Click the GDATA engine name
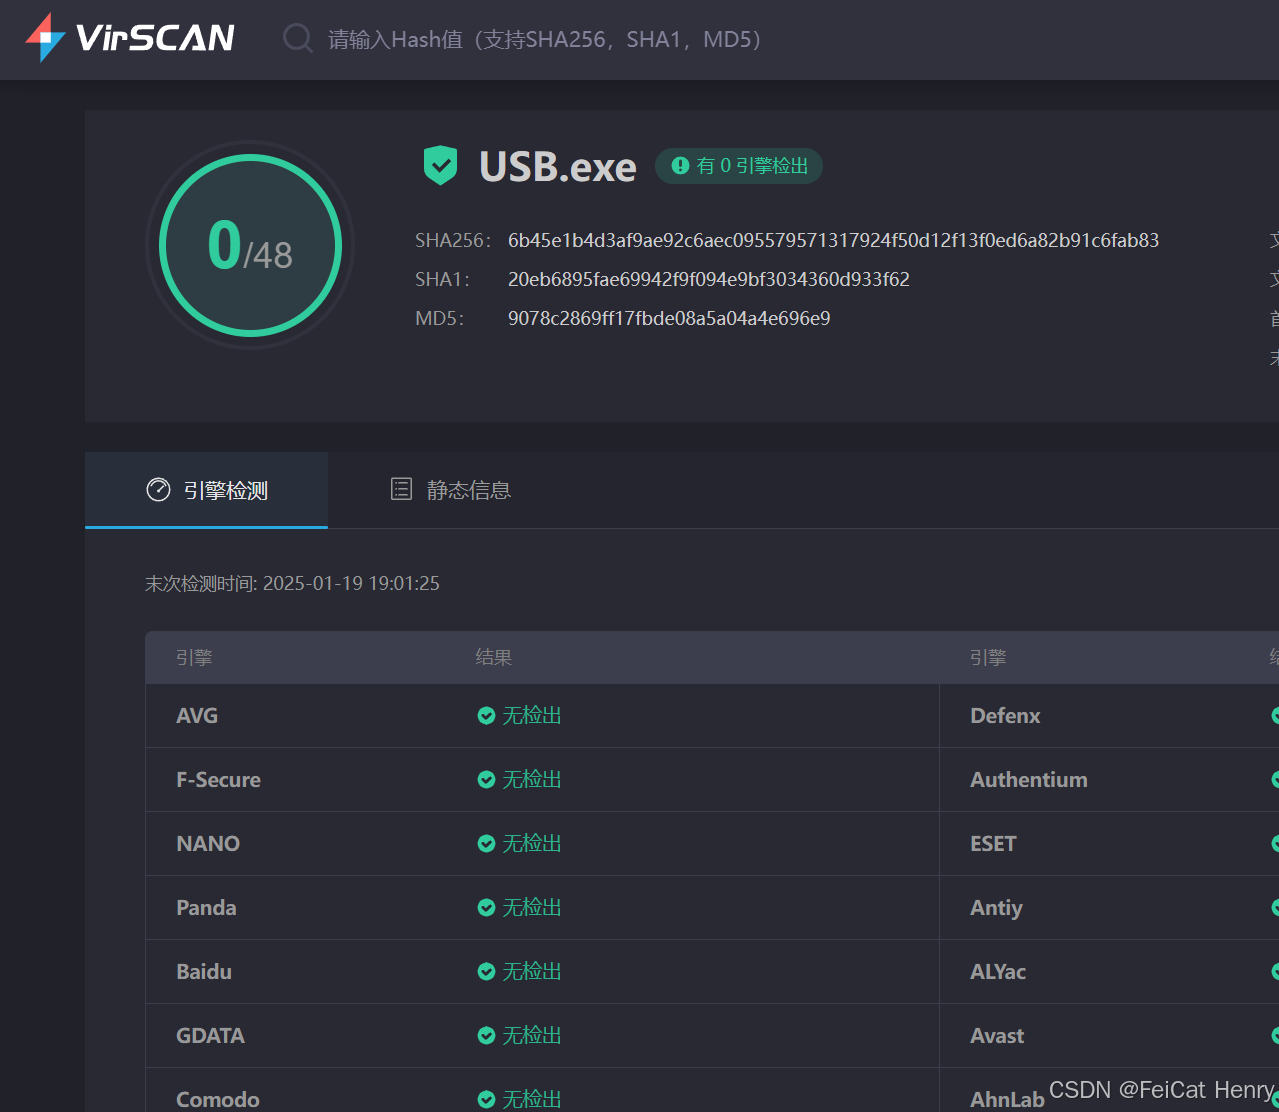The image size is (1279, 1112). click(210, 1036)
